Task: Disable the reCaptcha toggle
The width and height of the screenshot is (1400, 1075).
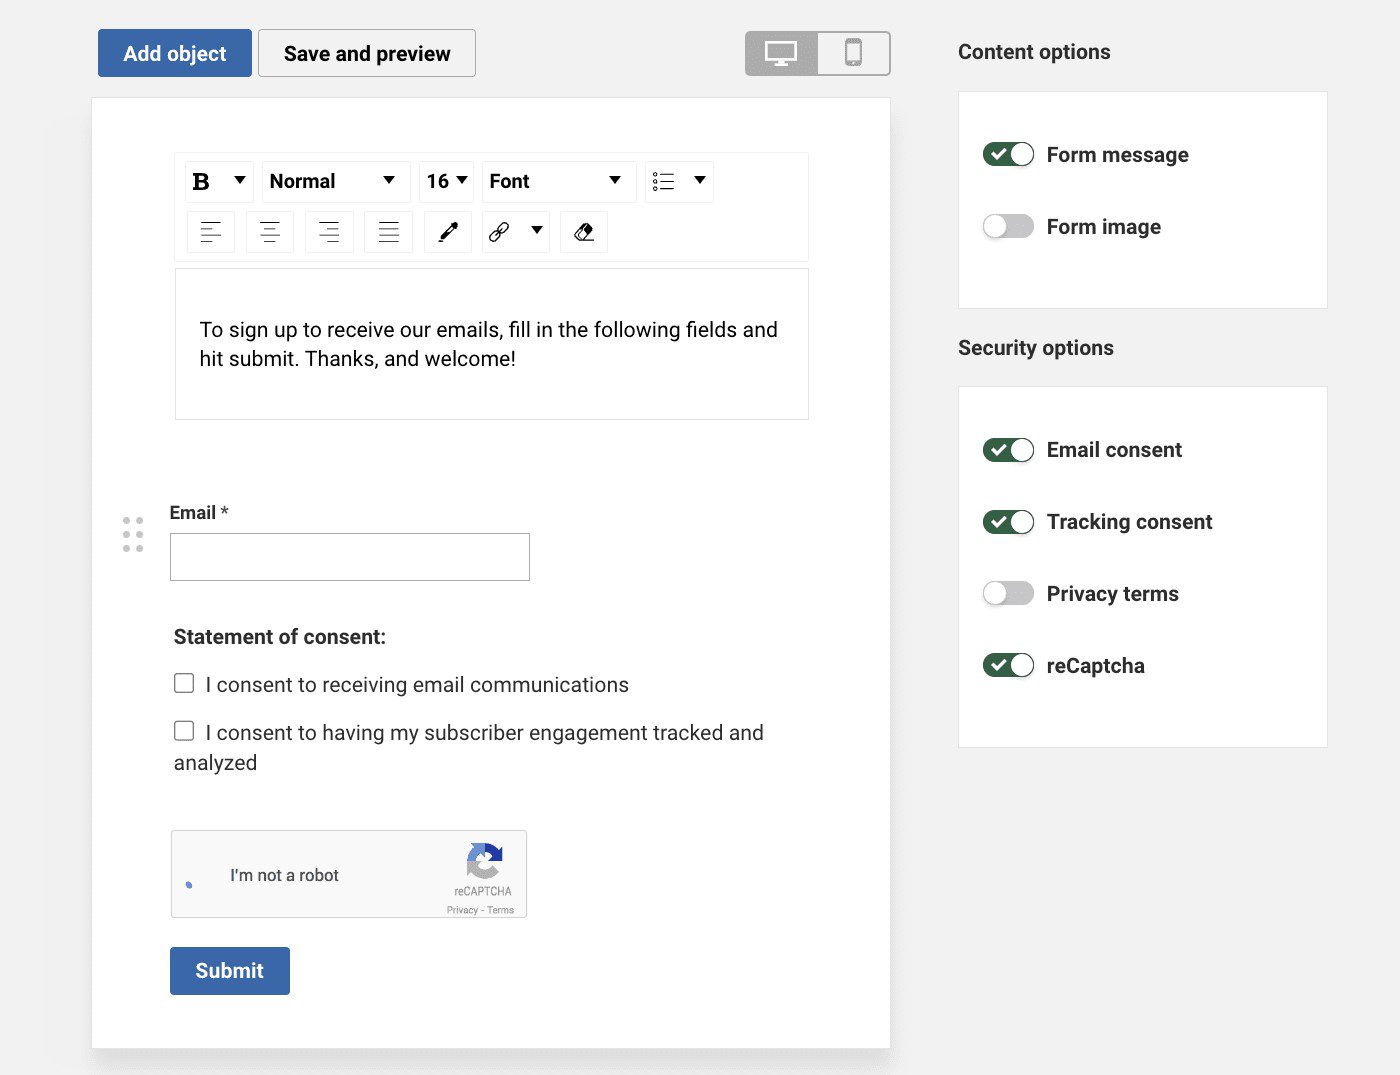Action: point(1008,666)
